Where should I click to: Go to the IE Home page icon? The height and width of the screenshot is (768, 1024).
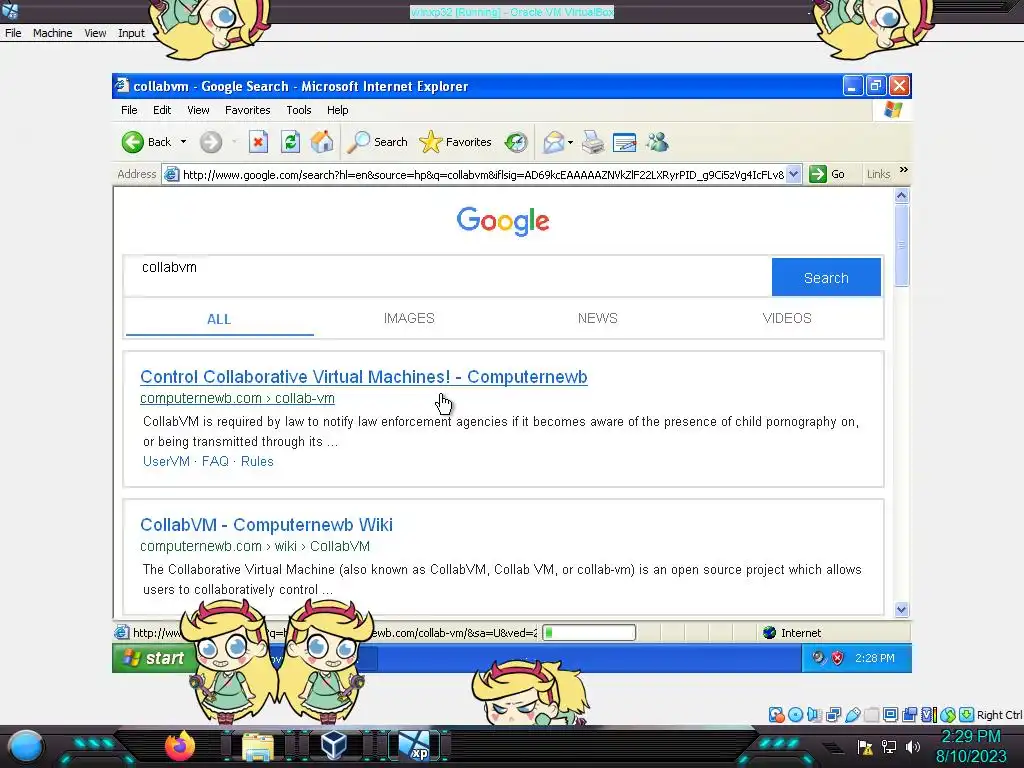(322, 142)
